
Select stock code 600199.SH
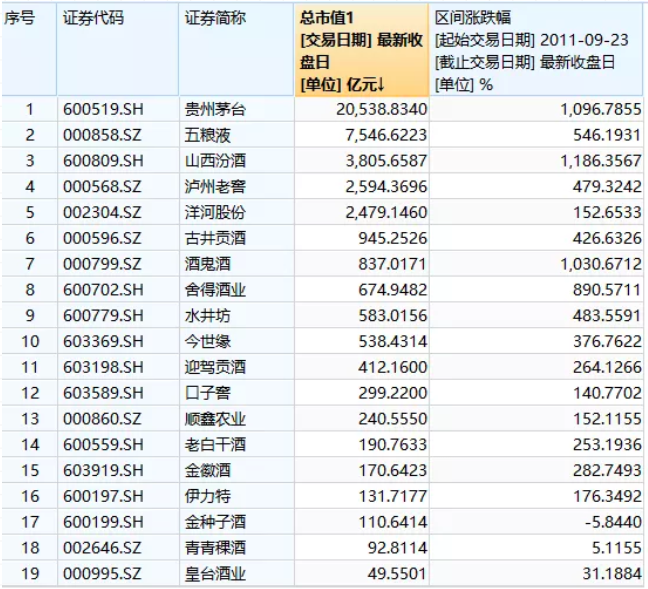103,522
